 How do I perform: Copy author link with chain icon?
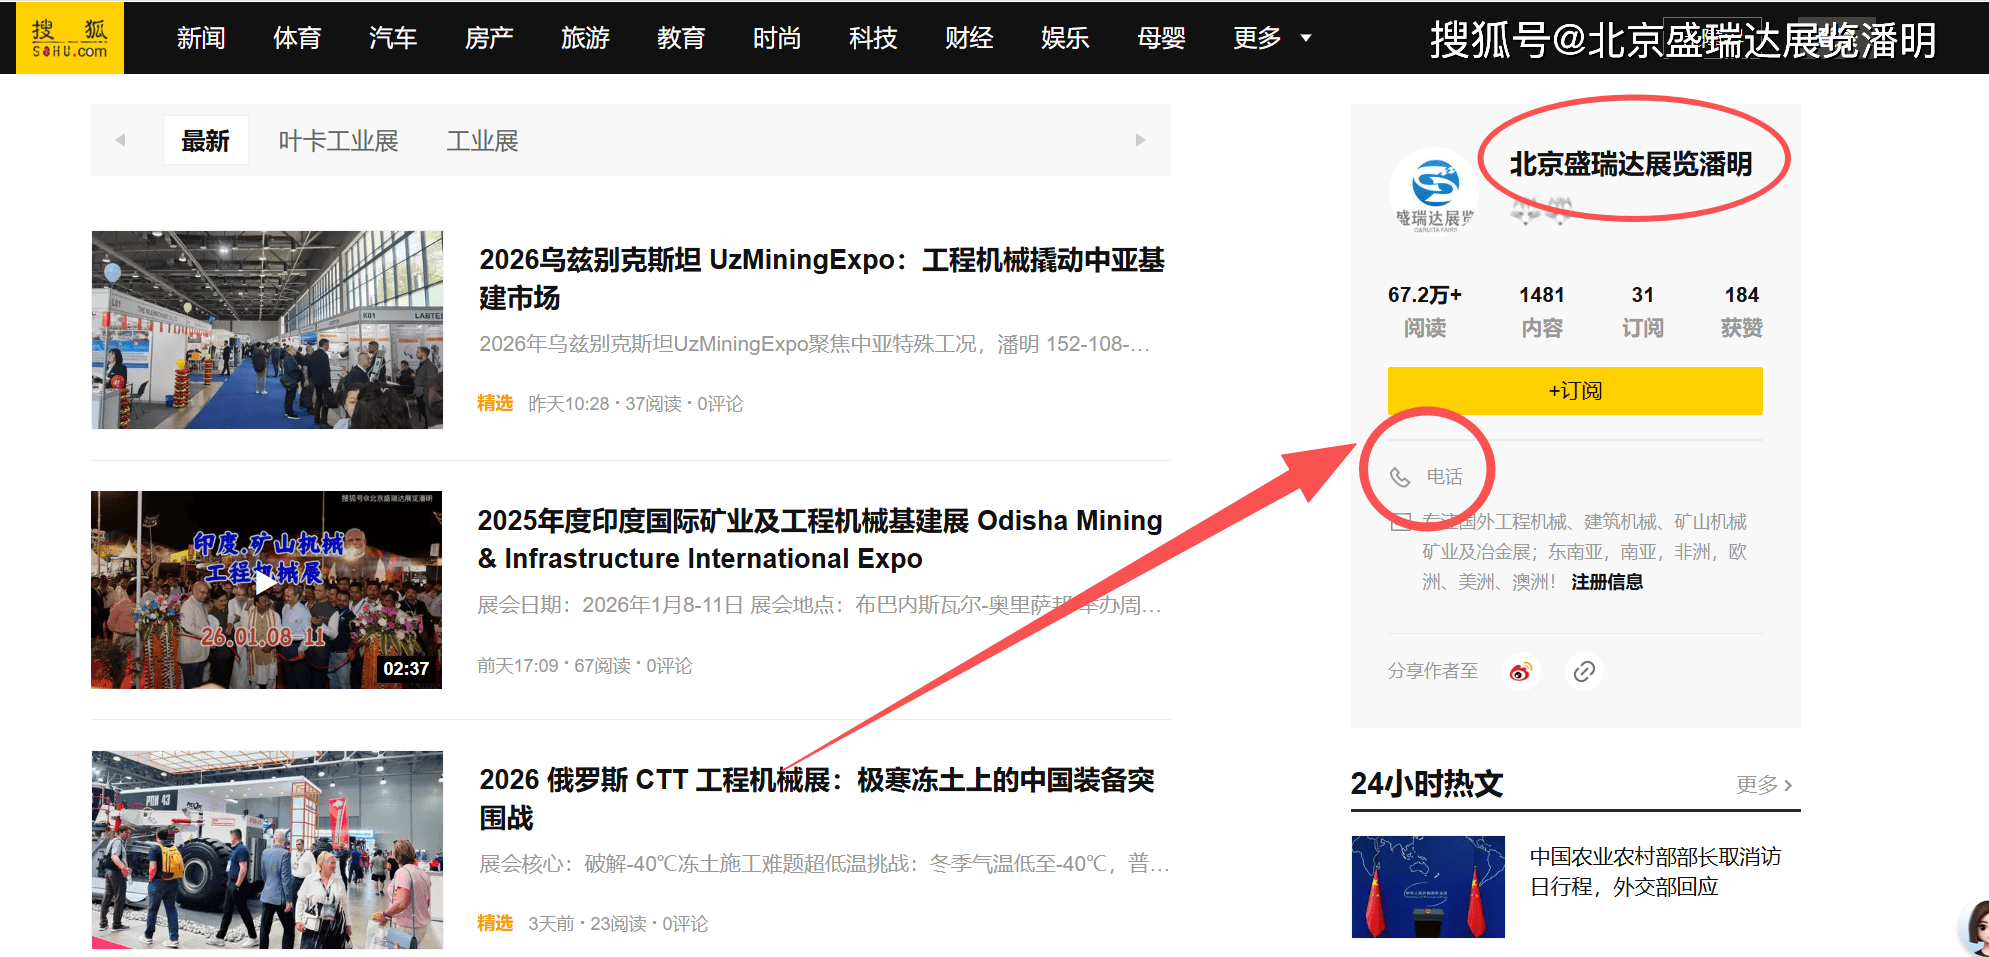1584,671
